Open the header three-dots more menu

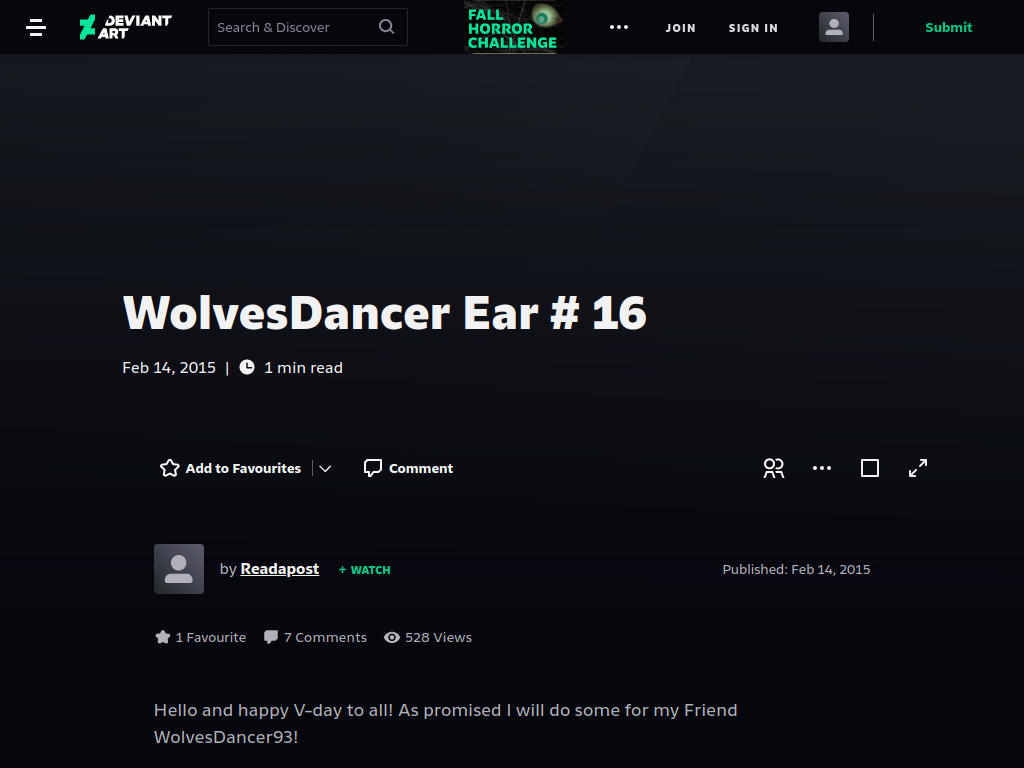coord(619,27)
